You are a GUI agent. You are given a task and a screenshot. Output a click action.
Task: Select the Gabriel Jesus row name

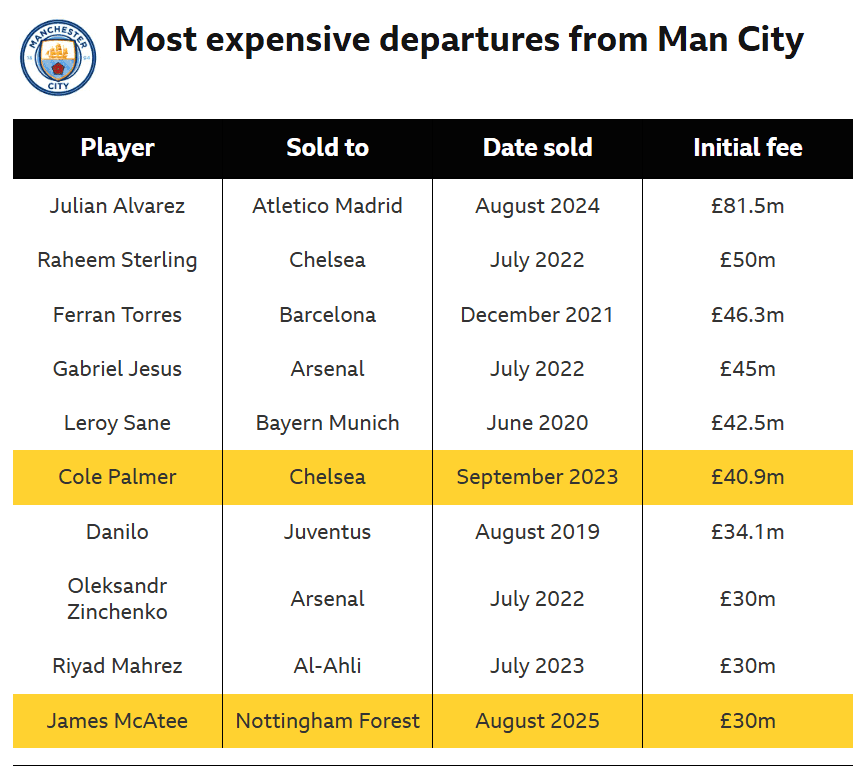point(117,369)
